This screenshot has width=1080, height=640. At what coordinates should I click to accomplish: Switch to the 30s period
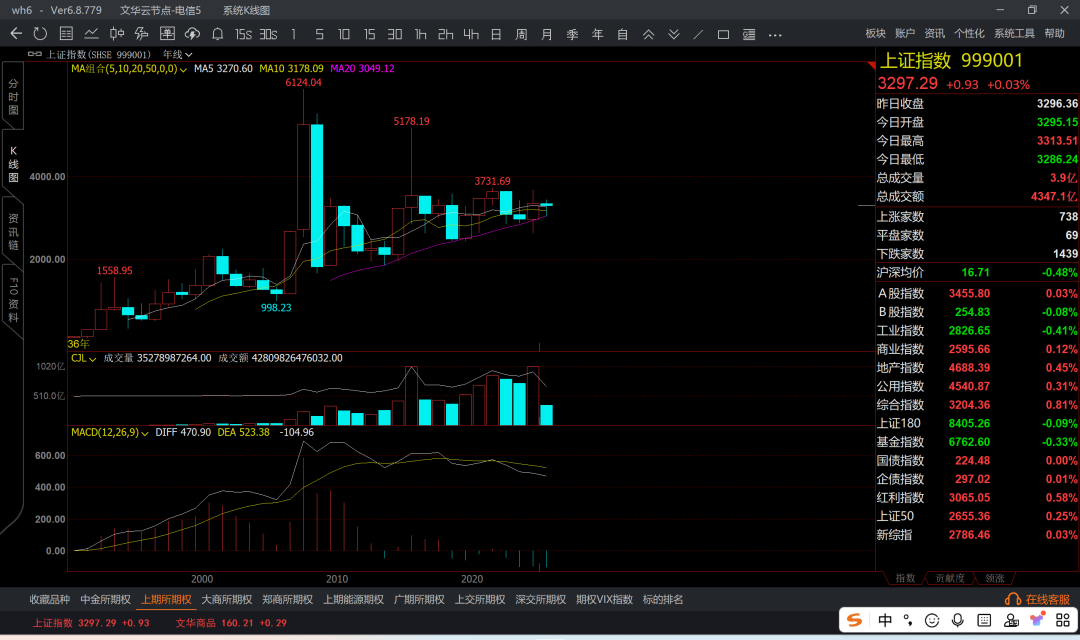tap(269, 34)
